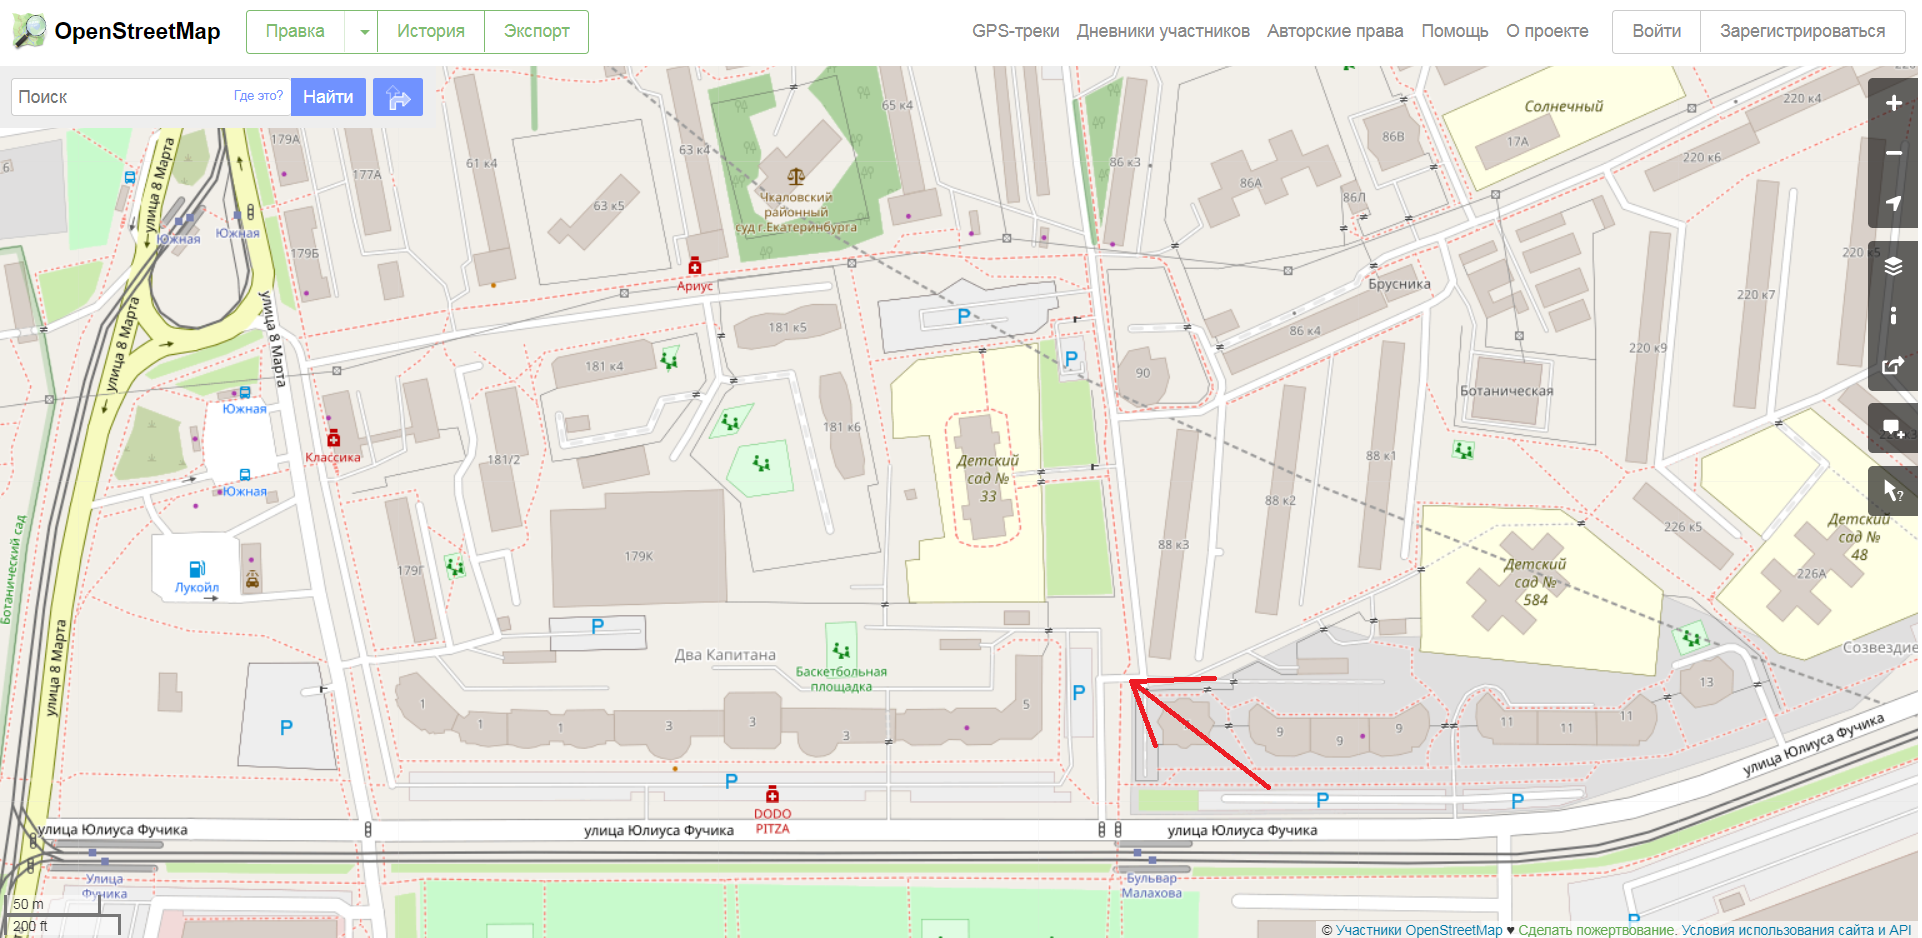The width and height of the screenshot is (1922, 938).
Task: Click the Классика pharmacy marker
Action: [x=334, y=438]
